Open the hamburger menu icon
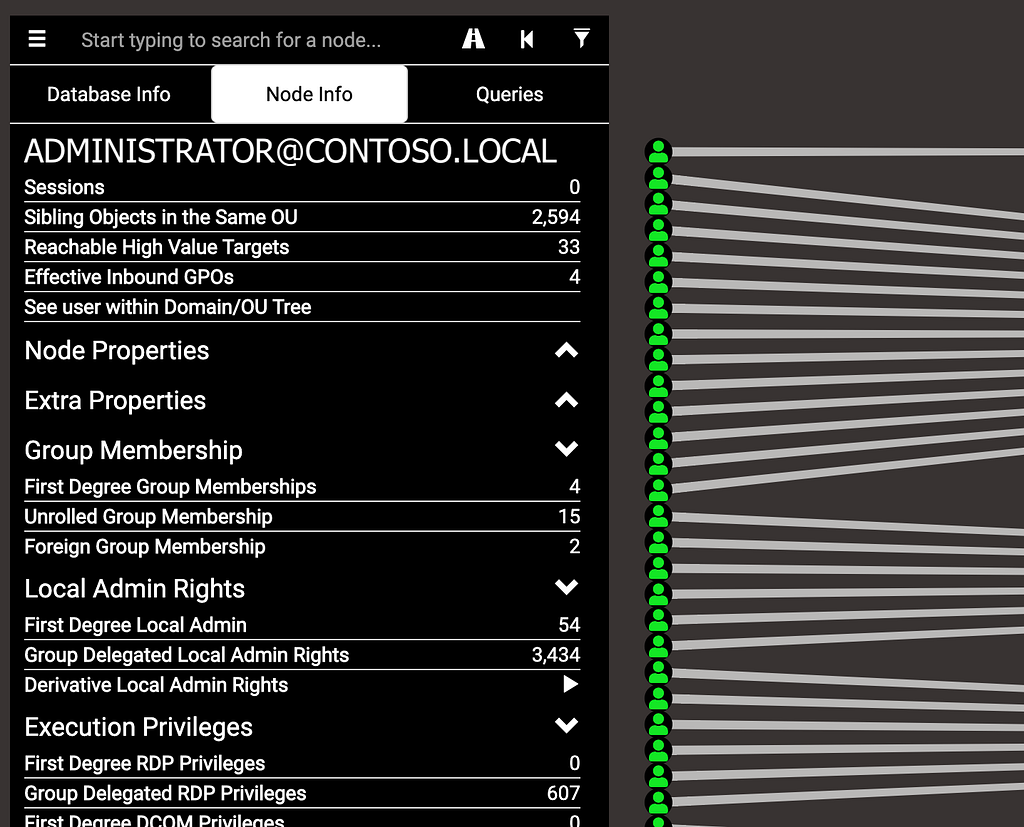This screenshot has height=827, width=1024. coord(37,39)
